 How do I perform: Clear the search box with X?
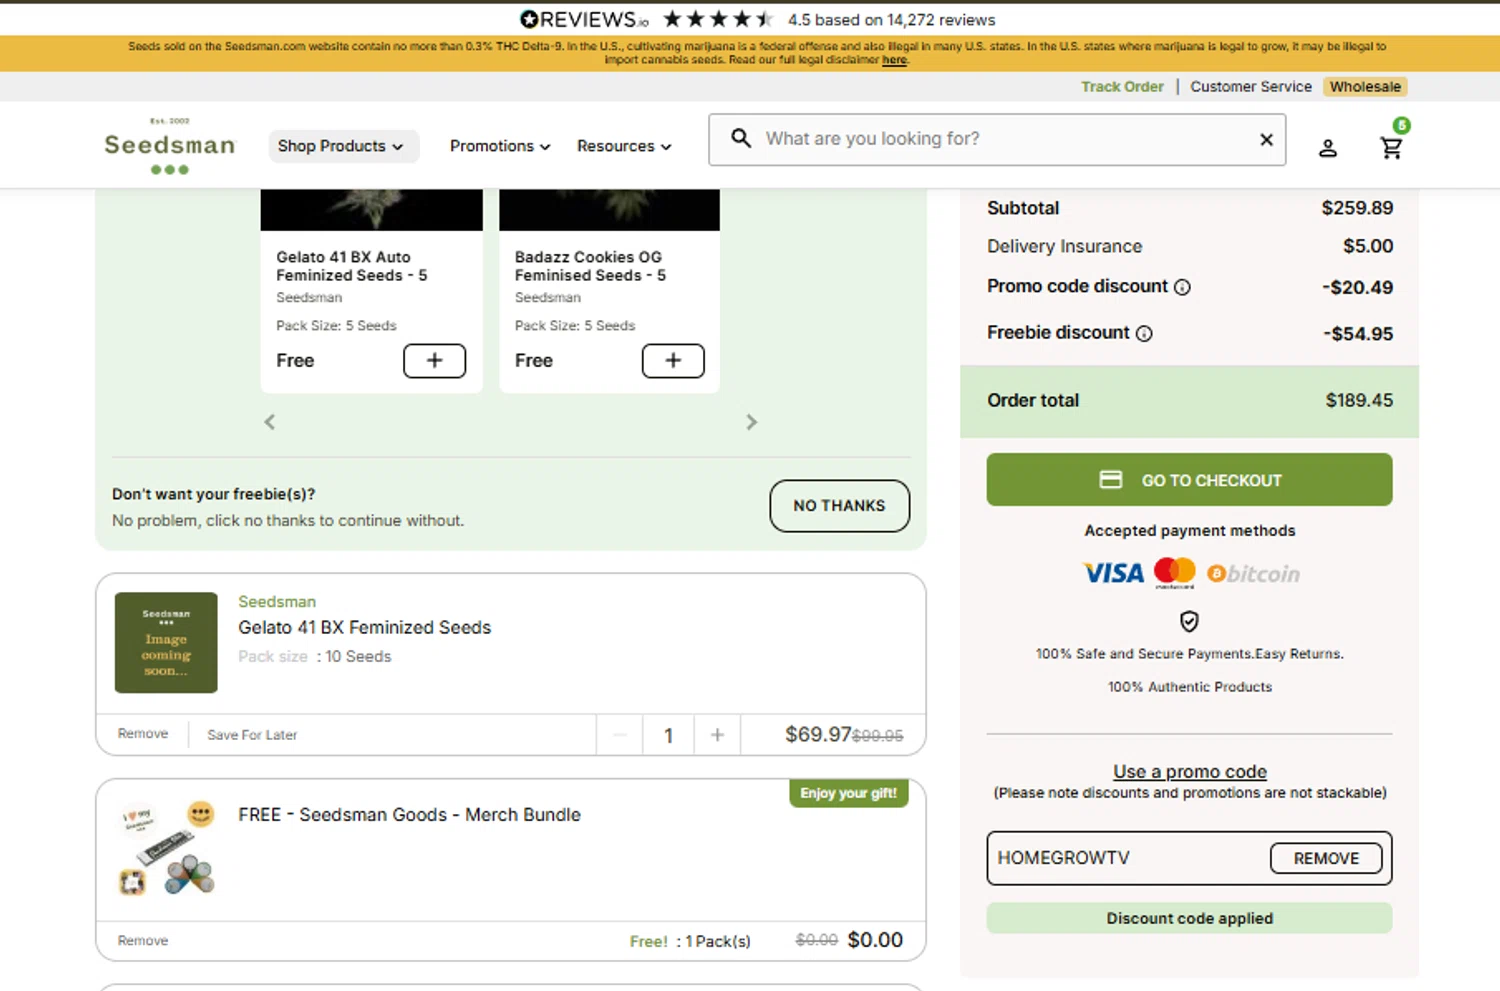[x=1266, y=139]
